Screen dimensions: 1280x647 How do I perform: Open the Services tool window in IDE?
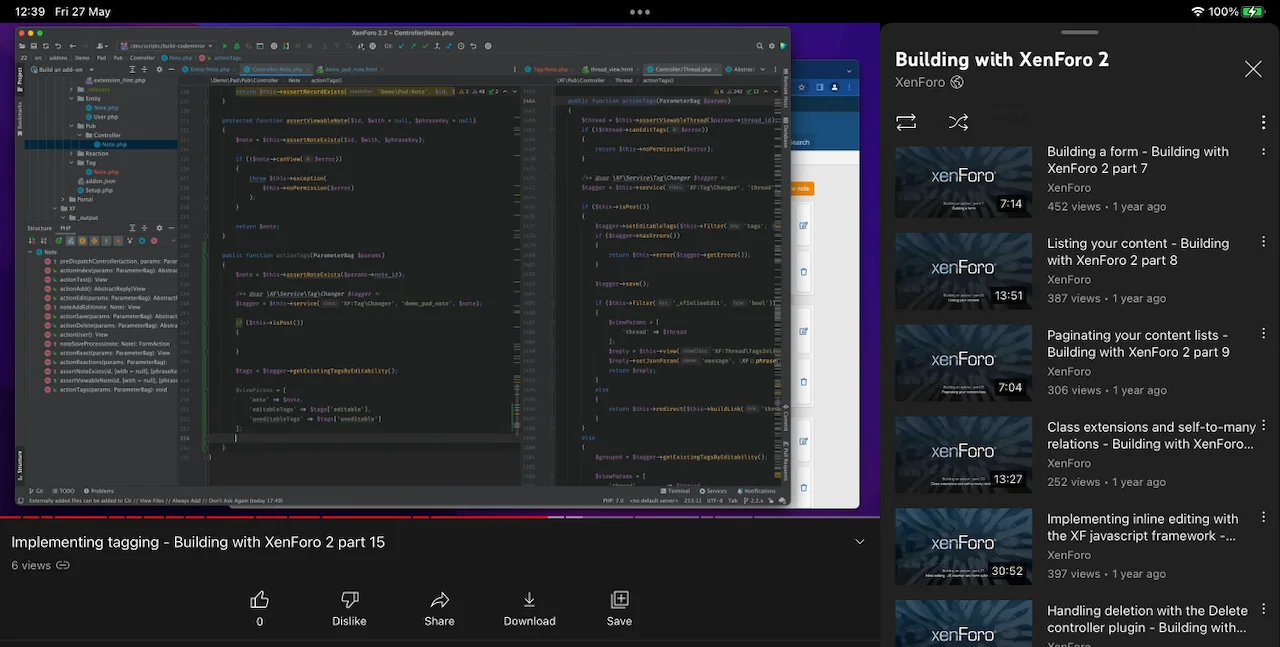[714, 491]
